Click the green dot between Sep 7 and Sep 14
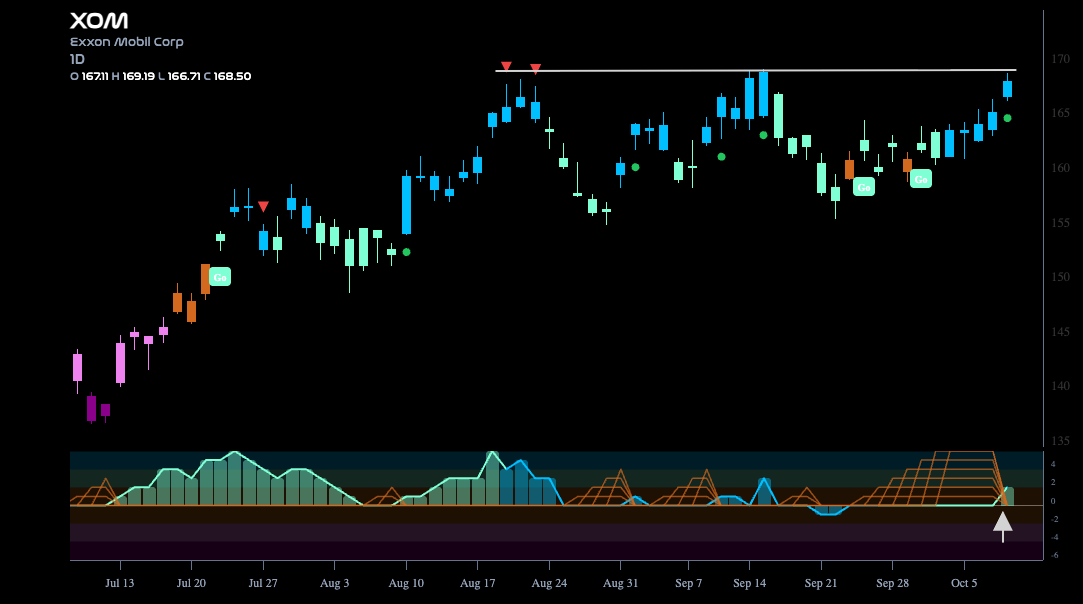The height and width of the screenshot is (604, 1083). [x=721, y=157]
